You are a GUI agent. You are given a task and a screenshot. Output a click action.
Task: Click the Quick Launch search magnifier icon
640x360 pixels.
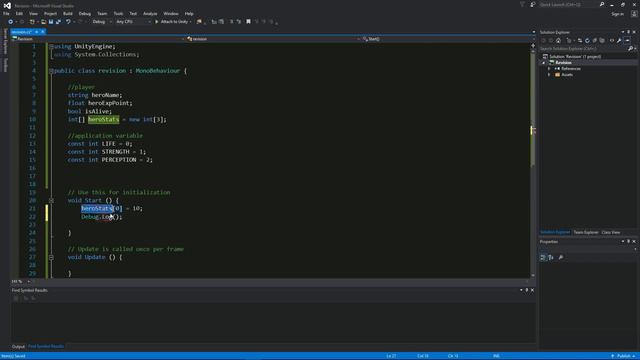click(602, 4)
